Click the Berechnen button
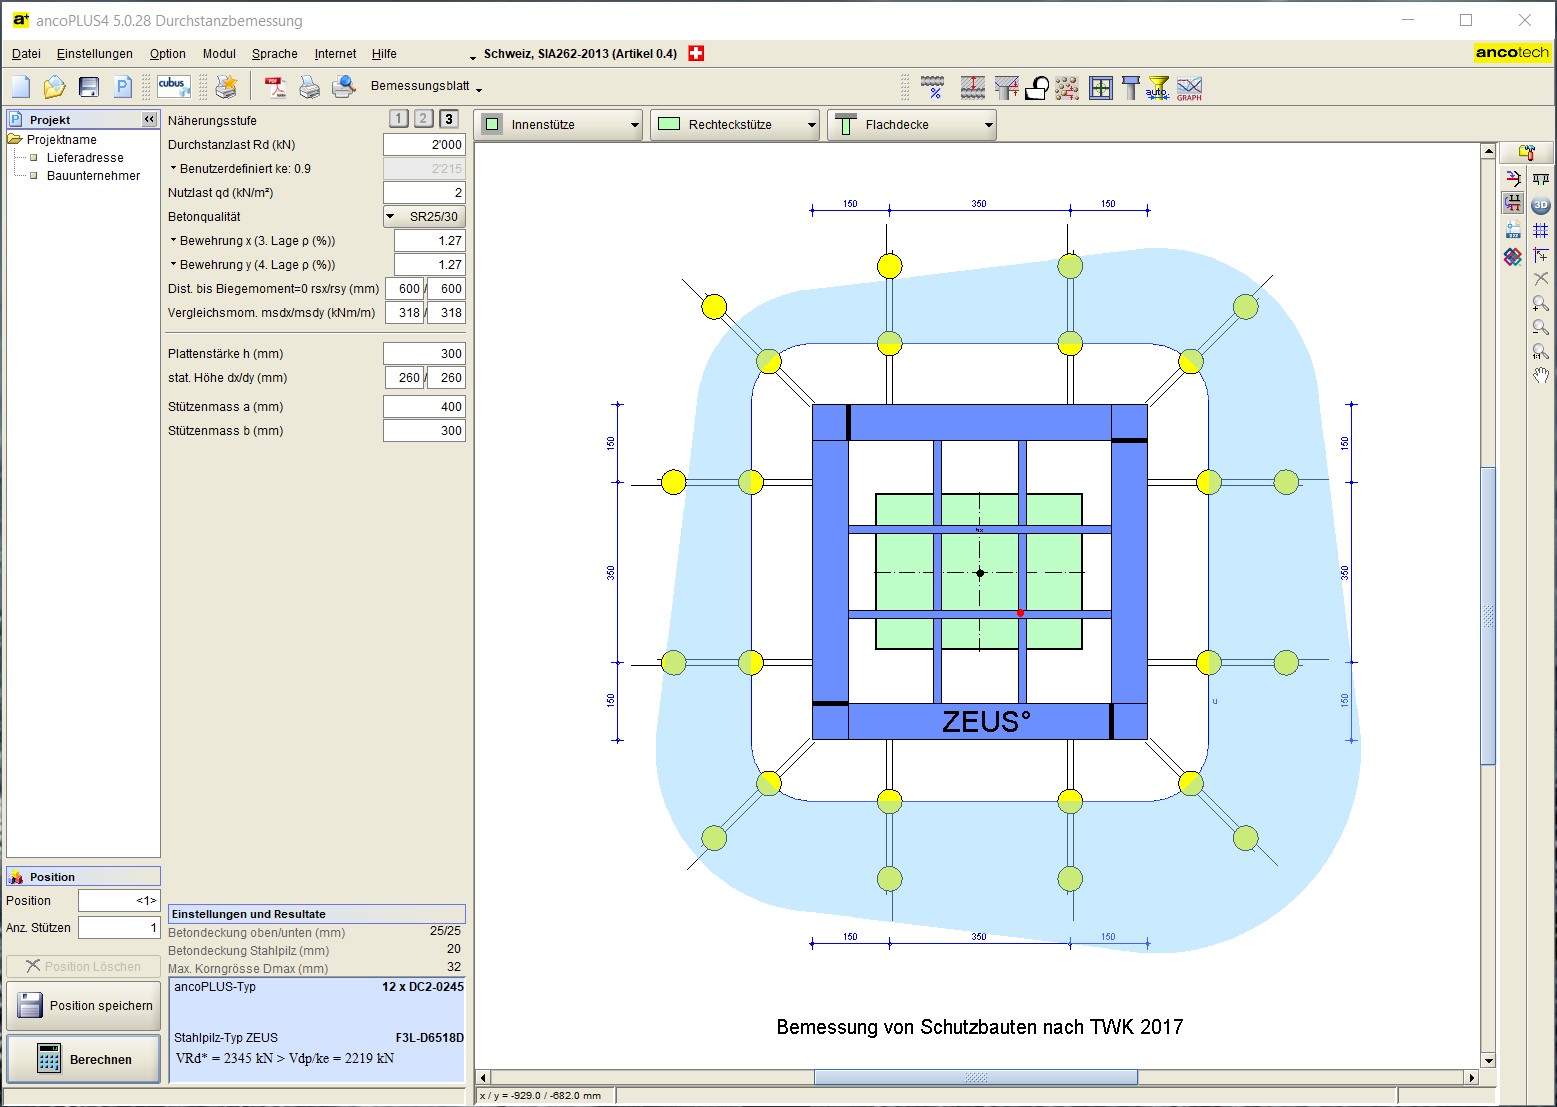1557x1107 pixels. pyautogui.click(x=84, y=1059)
